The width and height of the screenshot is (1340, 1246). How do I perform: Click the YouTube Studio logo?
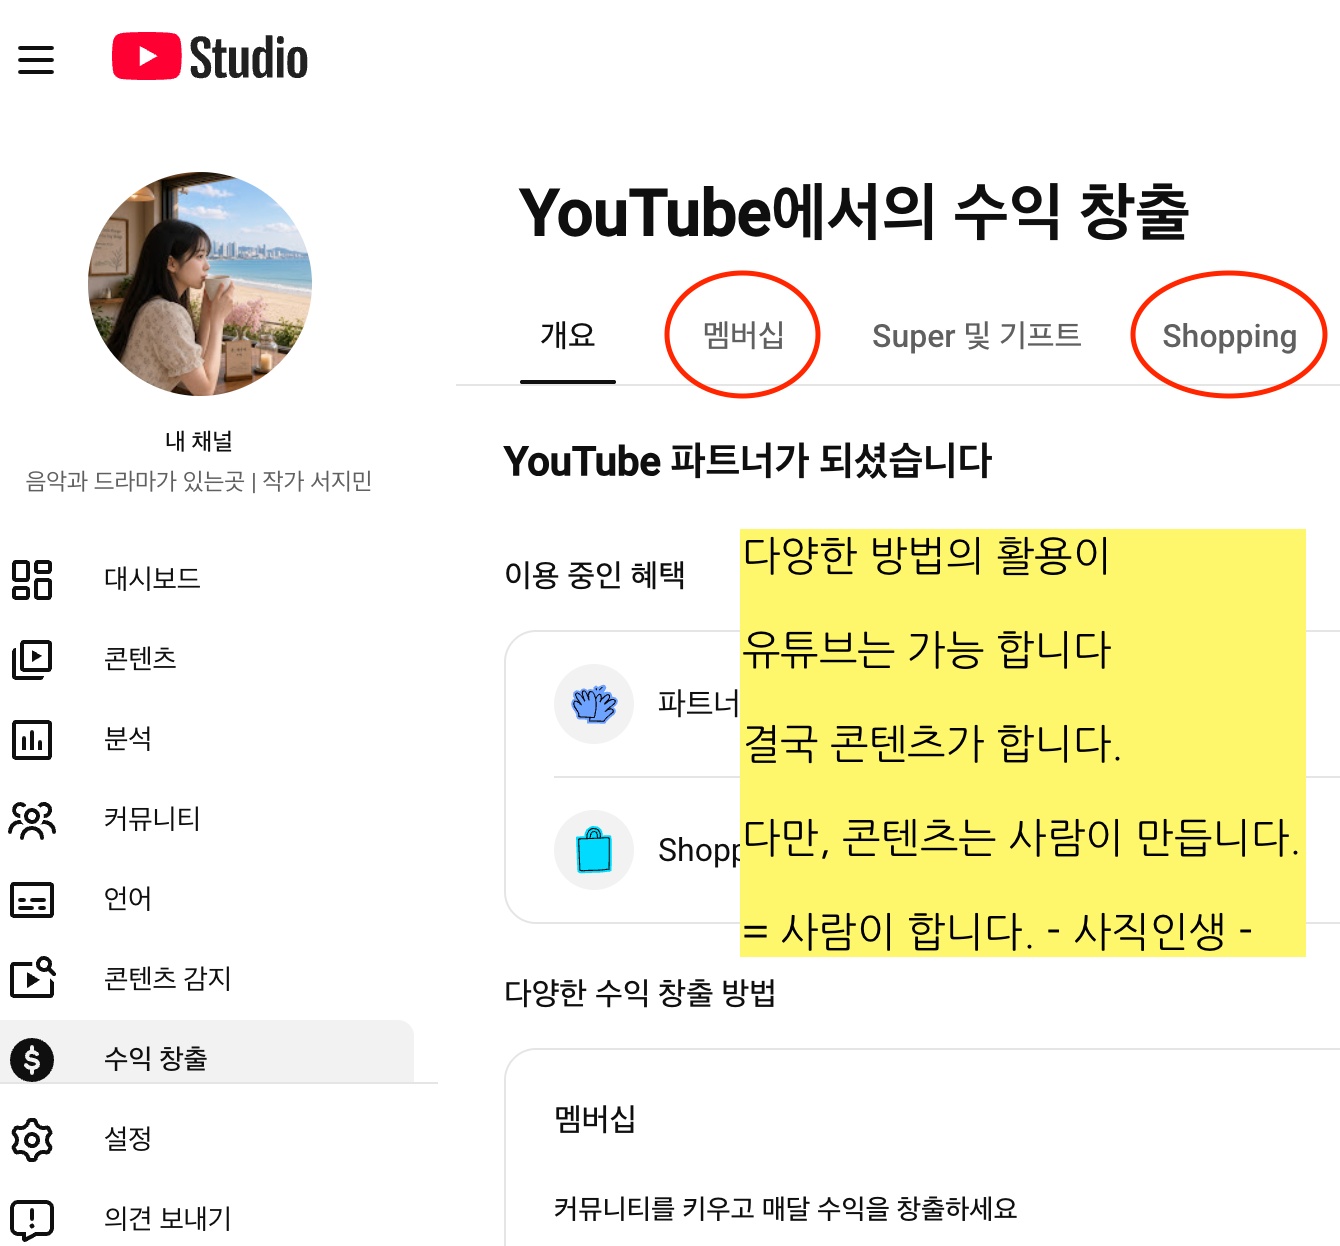click(x=210, y=57)
